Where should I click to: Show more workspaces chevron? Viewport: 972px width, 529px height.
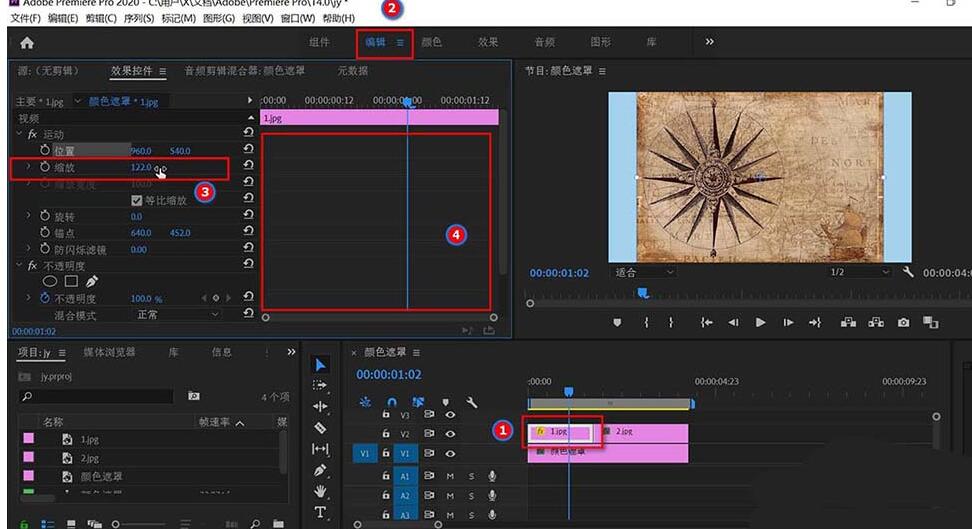point(709,42)
